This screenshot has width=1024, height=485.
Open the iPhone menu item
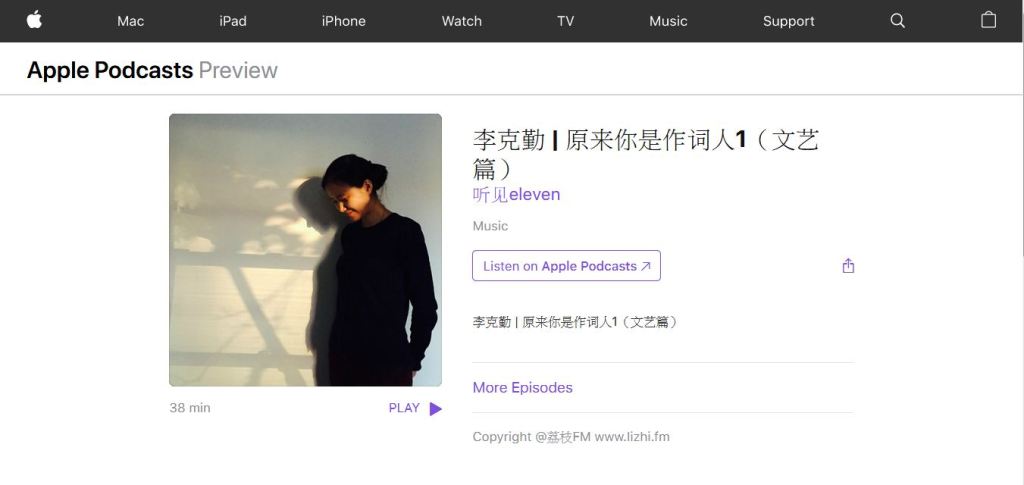click(x=344, y=21)
